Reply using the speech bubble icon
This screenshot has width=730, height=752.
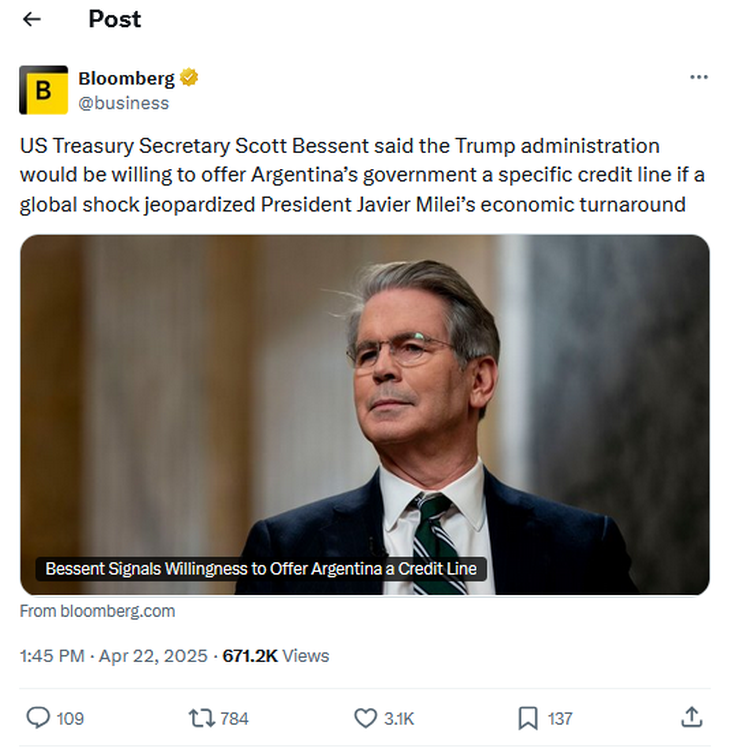[38, 717]
